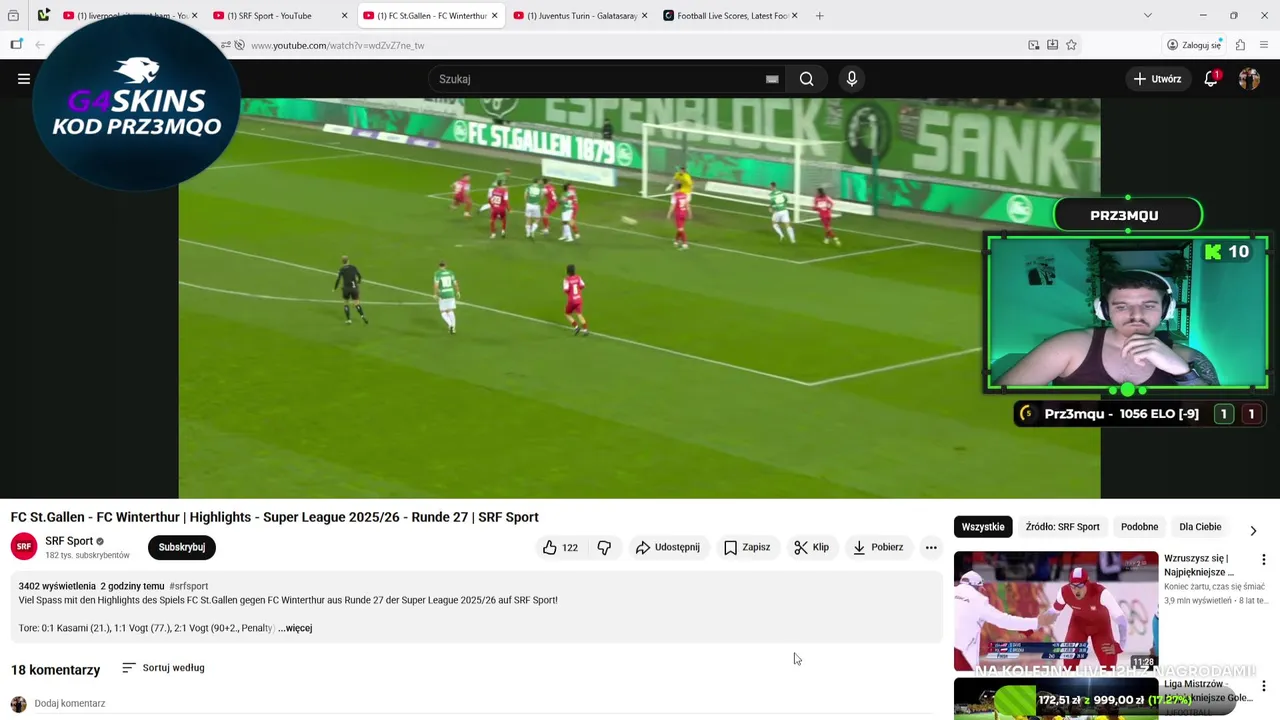
Task: Open the browser main menu icon
Action: 1265,45
